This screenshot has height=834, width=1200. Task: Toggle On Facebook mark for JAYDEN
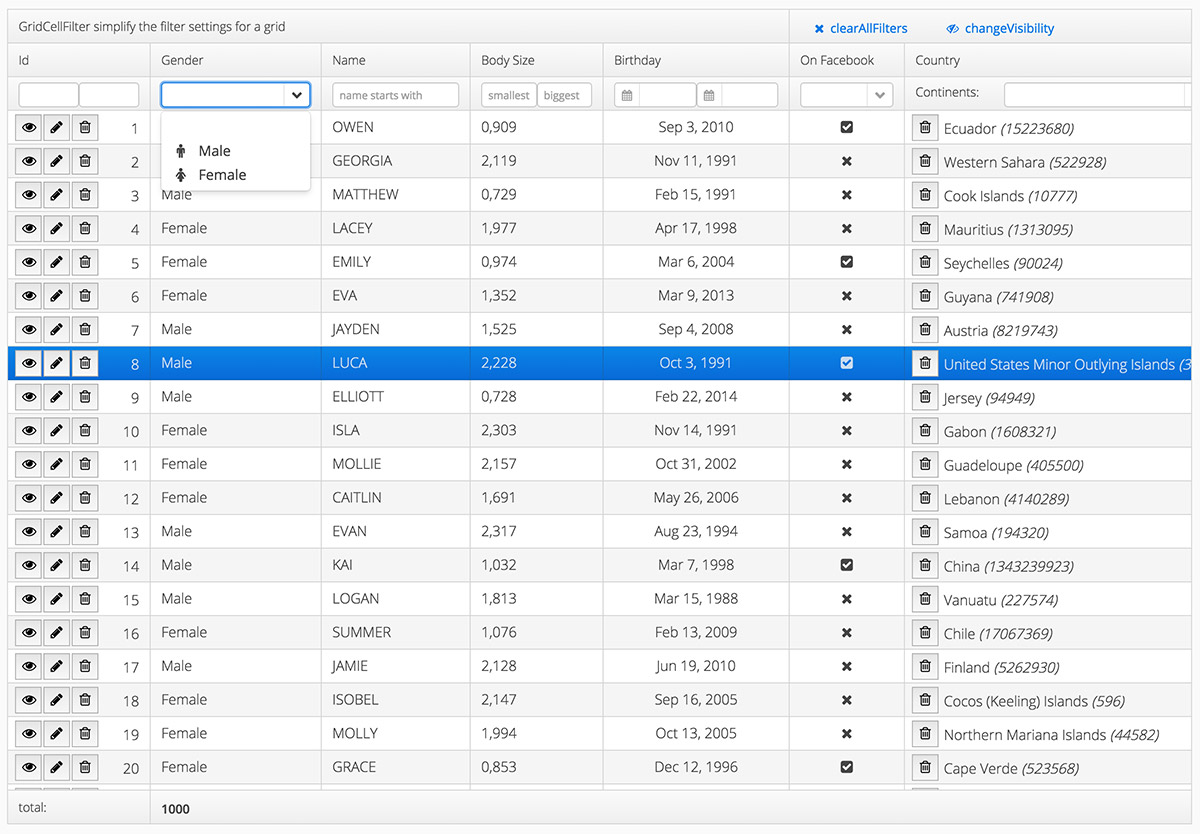coord(847,330)
